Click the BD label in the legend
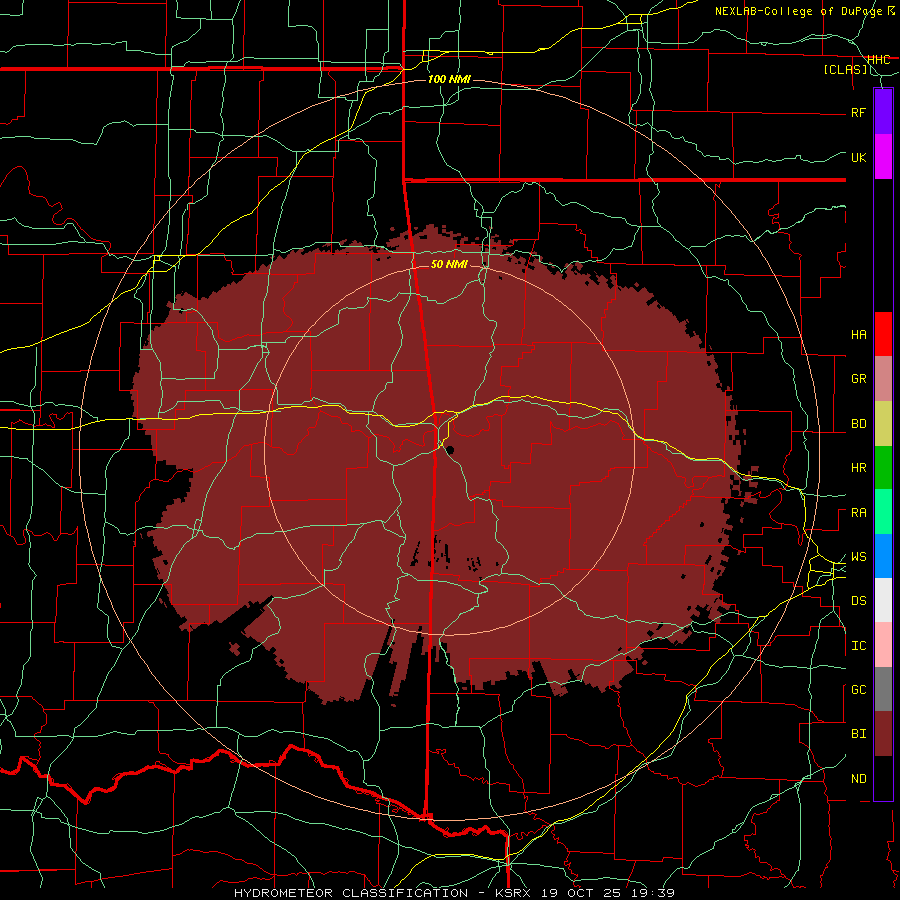The image size is (900, 900). [859, 424]
